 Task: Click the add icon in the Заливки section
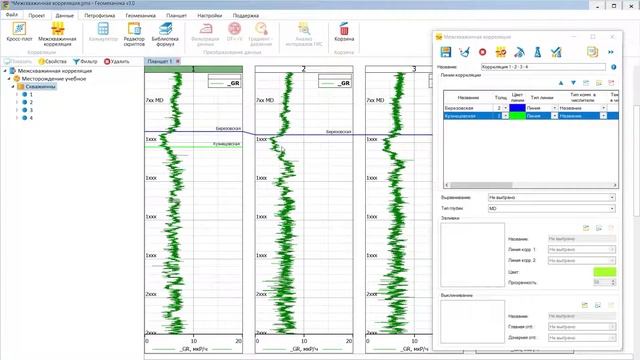tap(586, 228)
